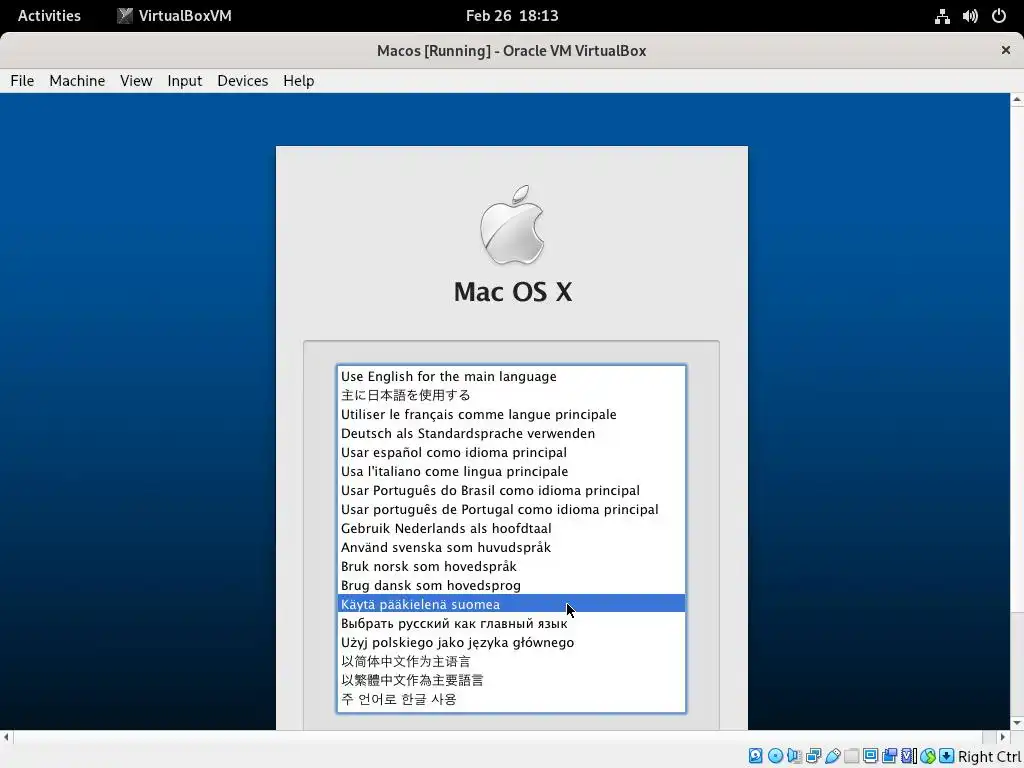This screenshot has width=1024, height=768.
Task: Select Użyj polskiego jako języka głównego
Action: click(x=511, y=642)
